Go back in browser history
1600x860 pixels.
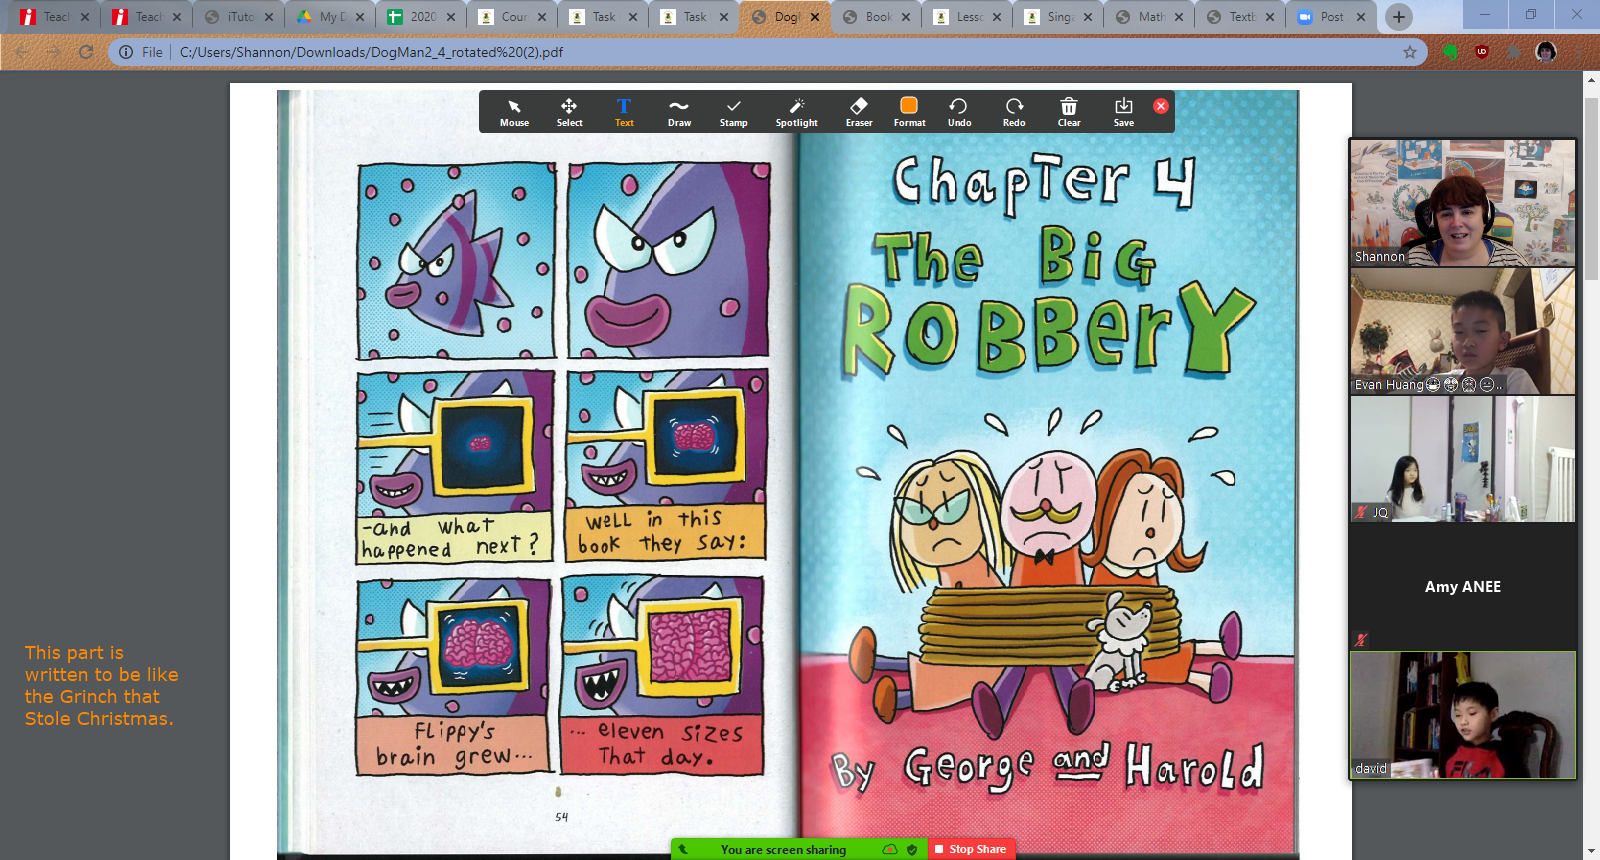tap(22, 52)
